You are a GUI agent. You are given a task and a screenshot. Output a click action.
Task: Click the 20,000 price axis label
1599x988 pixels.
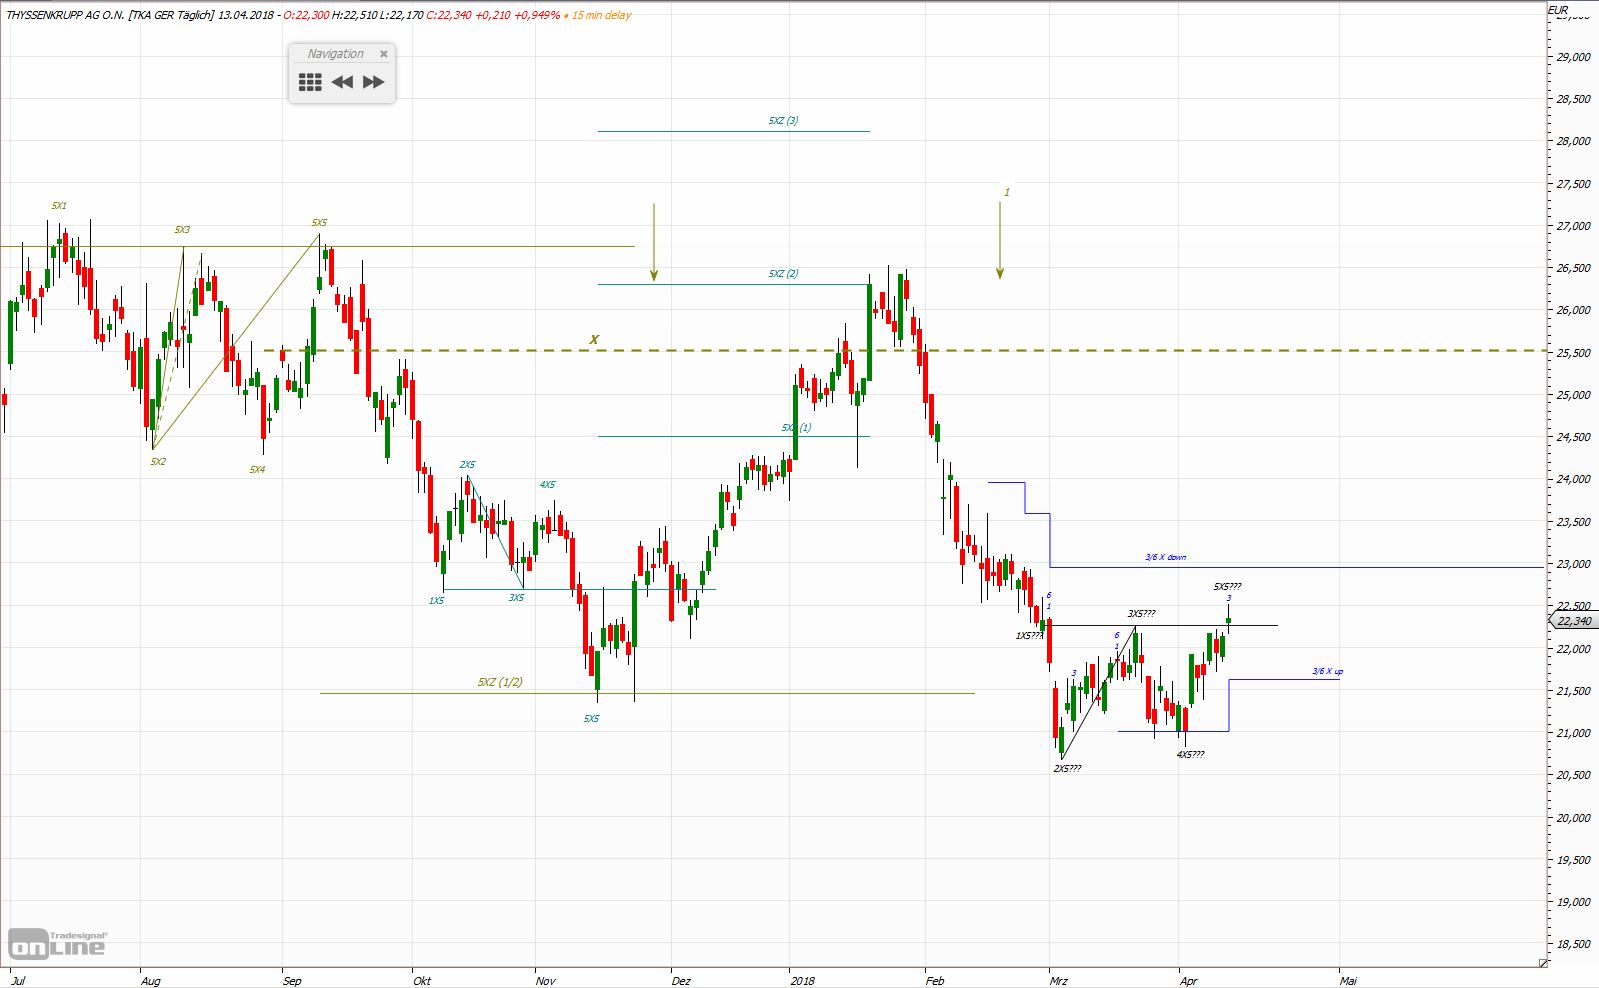[x=1574, y=818]
